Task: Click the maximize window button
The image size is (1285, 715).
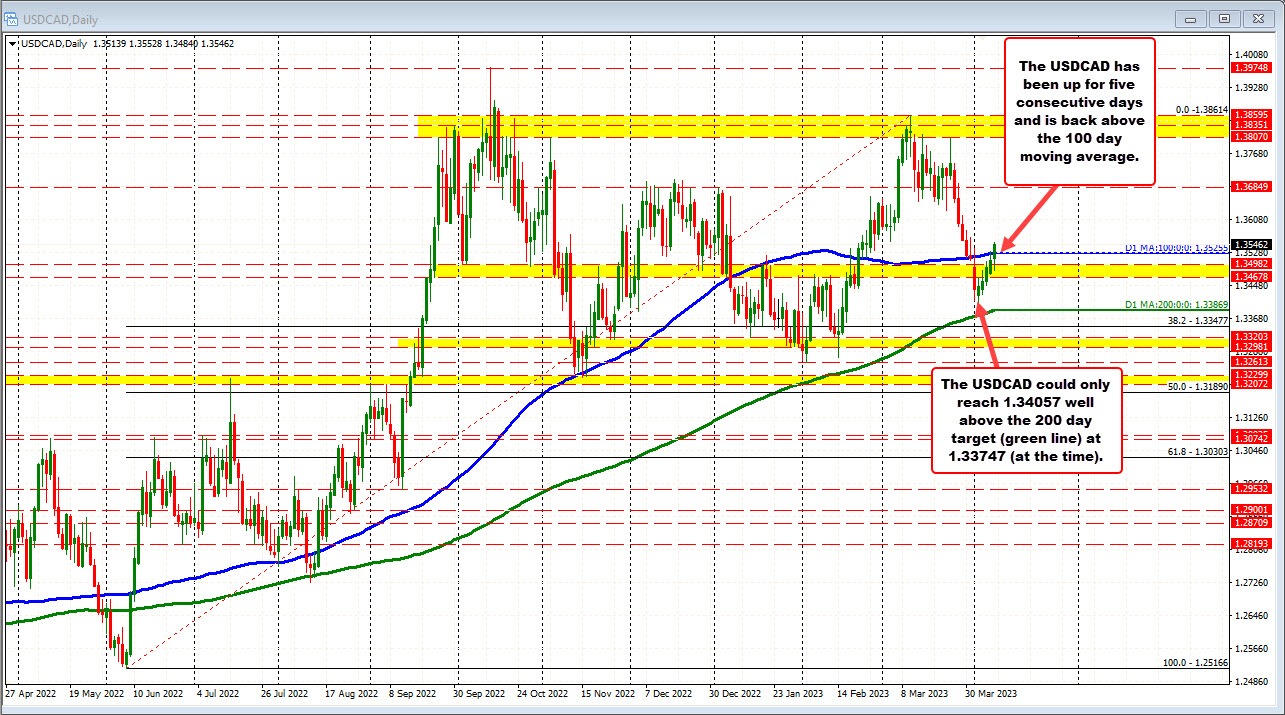Action: click(x=1223, y=18)
